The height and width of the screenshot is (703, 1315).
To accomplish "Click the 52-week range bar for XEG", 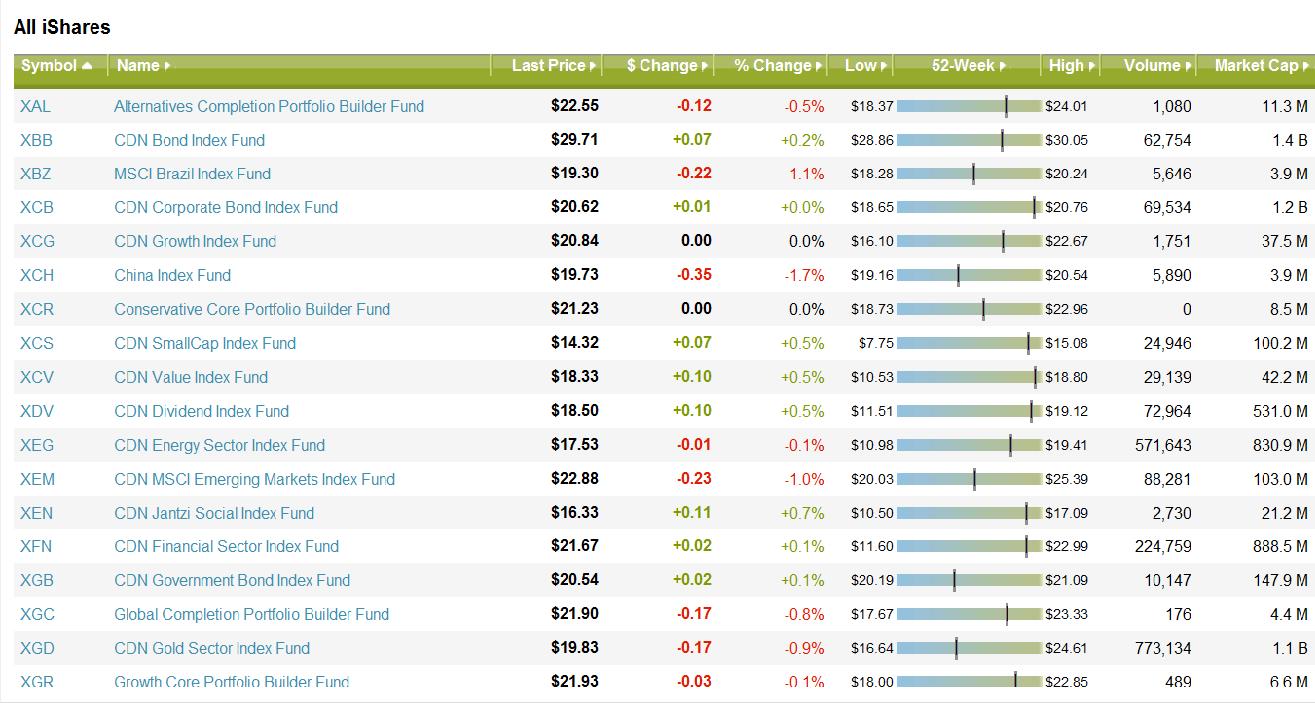I will click(x=969, y=445).
